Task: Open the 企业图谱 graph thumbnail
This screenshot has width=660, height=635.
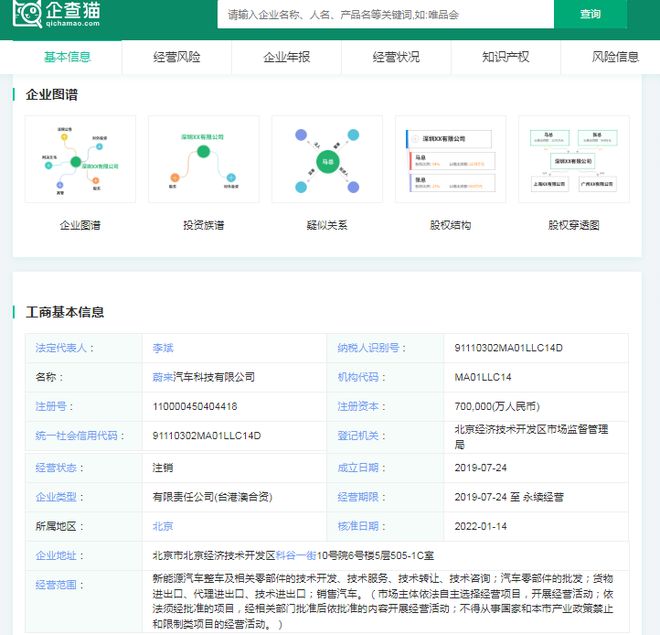Action: click(80, 159)
